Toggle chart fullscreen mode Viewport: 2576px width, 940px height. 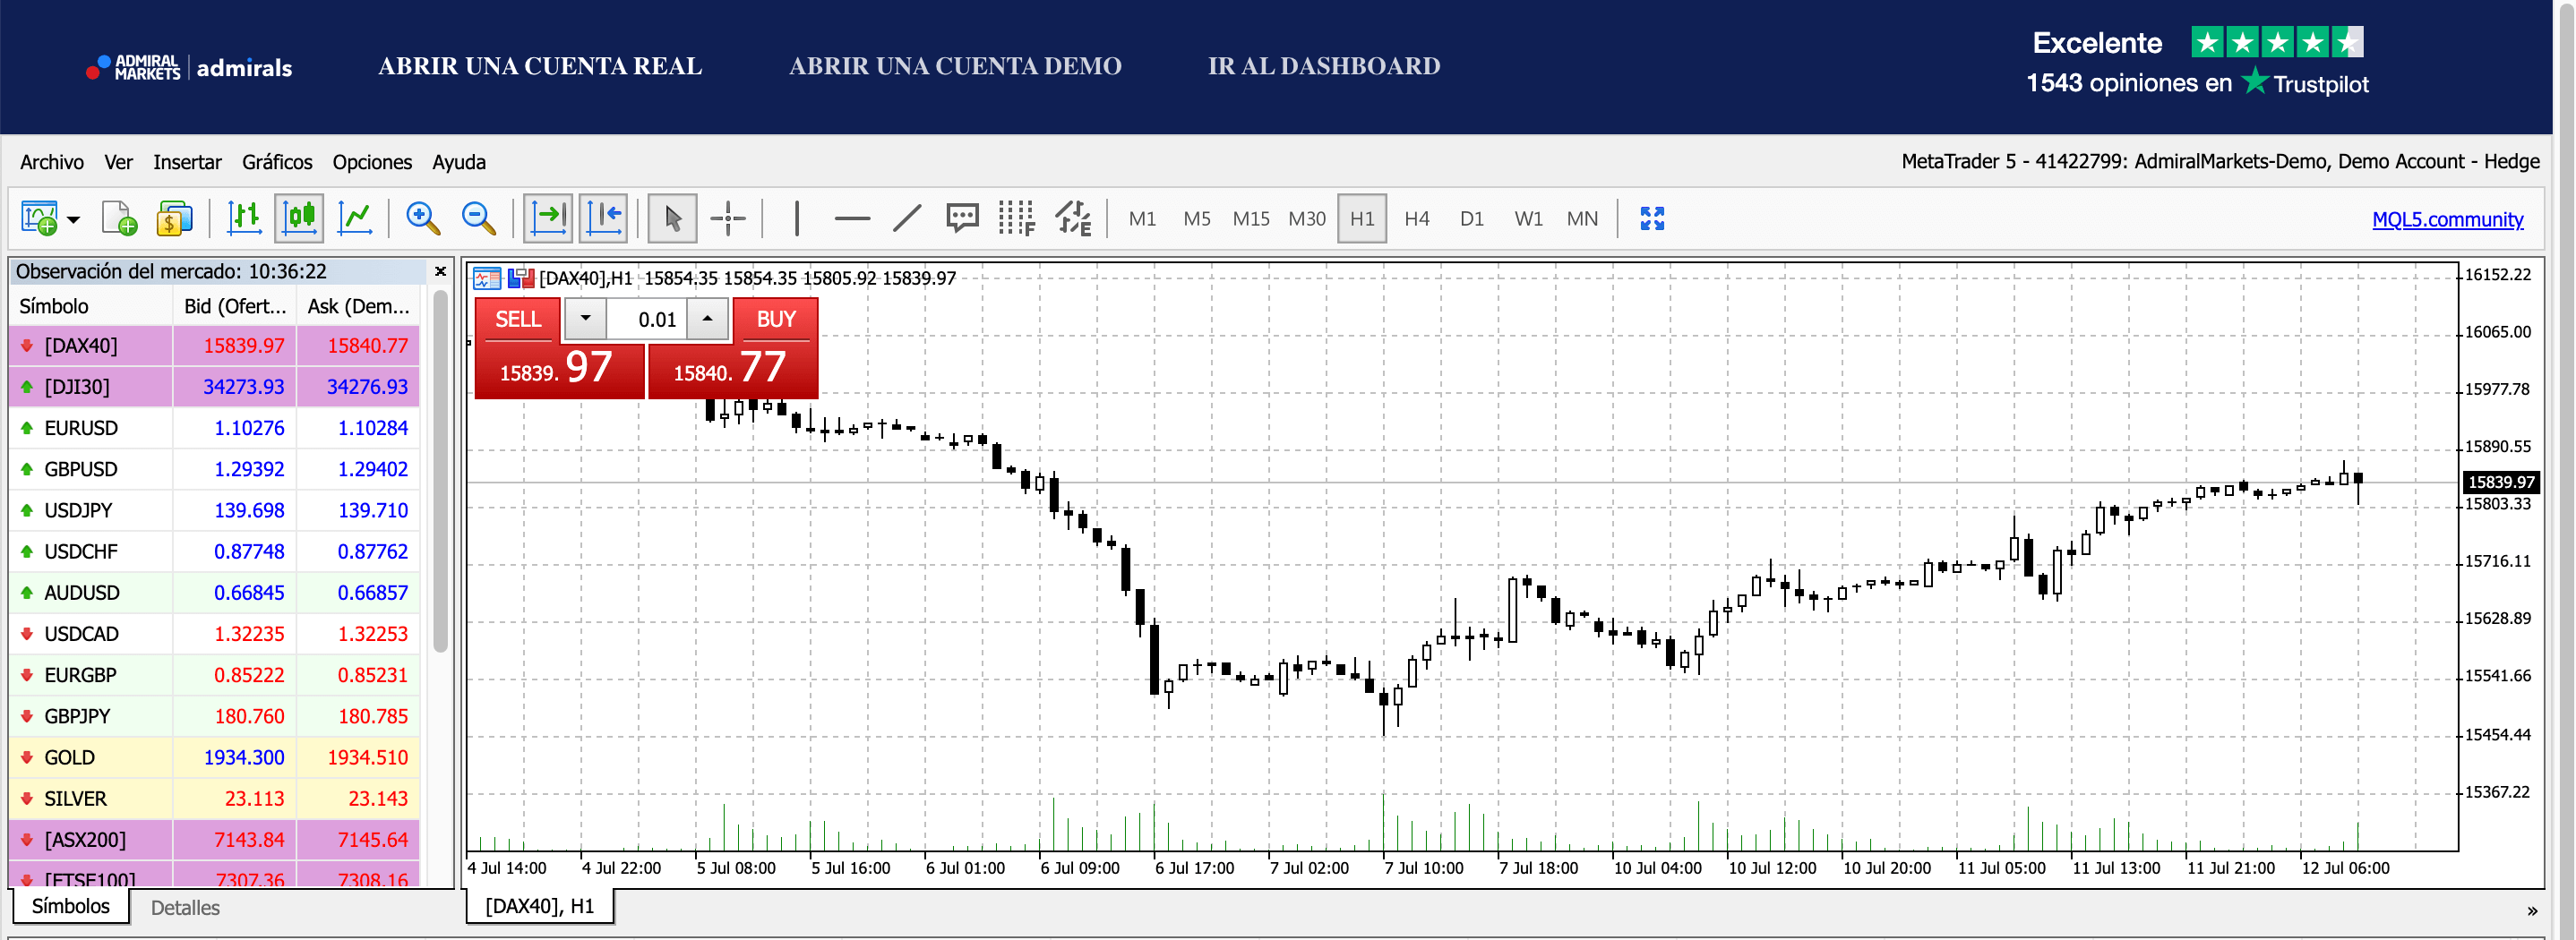1652,218
